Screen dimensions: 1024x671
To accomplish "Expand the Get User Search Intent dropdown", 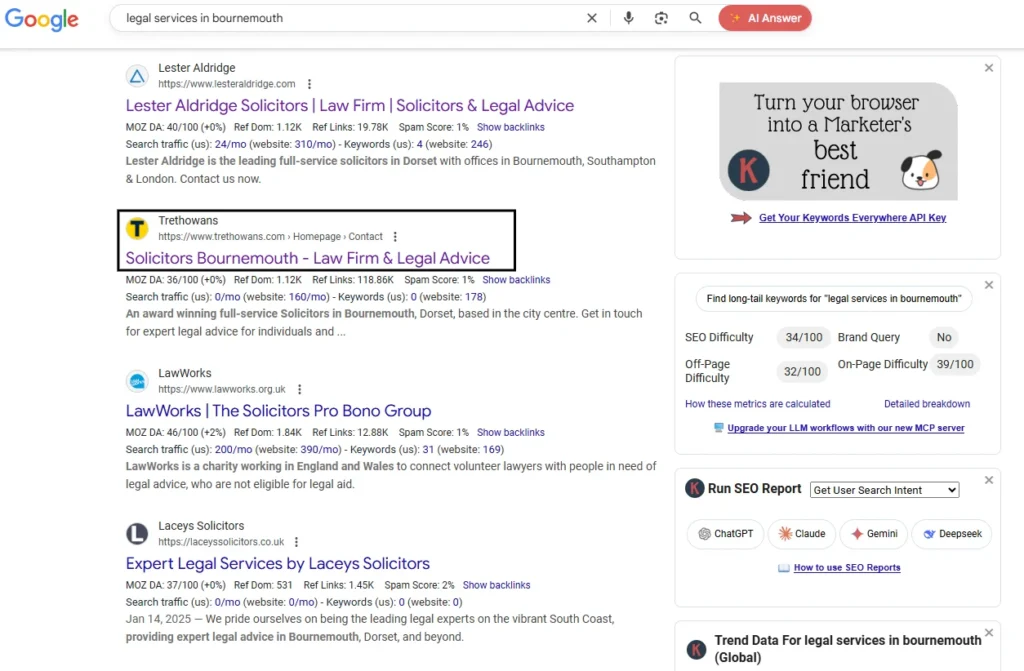I will coord(884,490).
